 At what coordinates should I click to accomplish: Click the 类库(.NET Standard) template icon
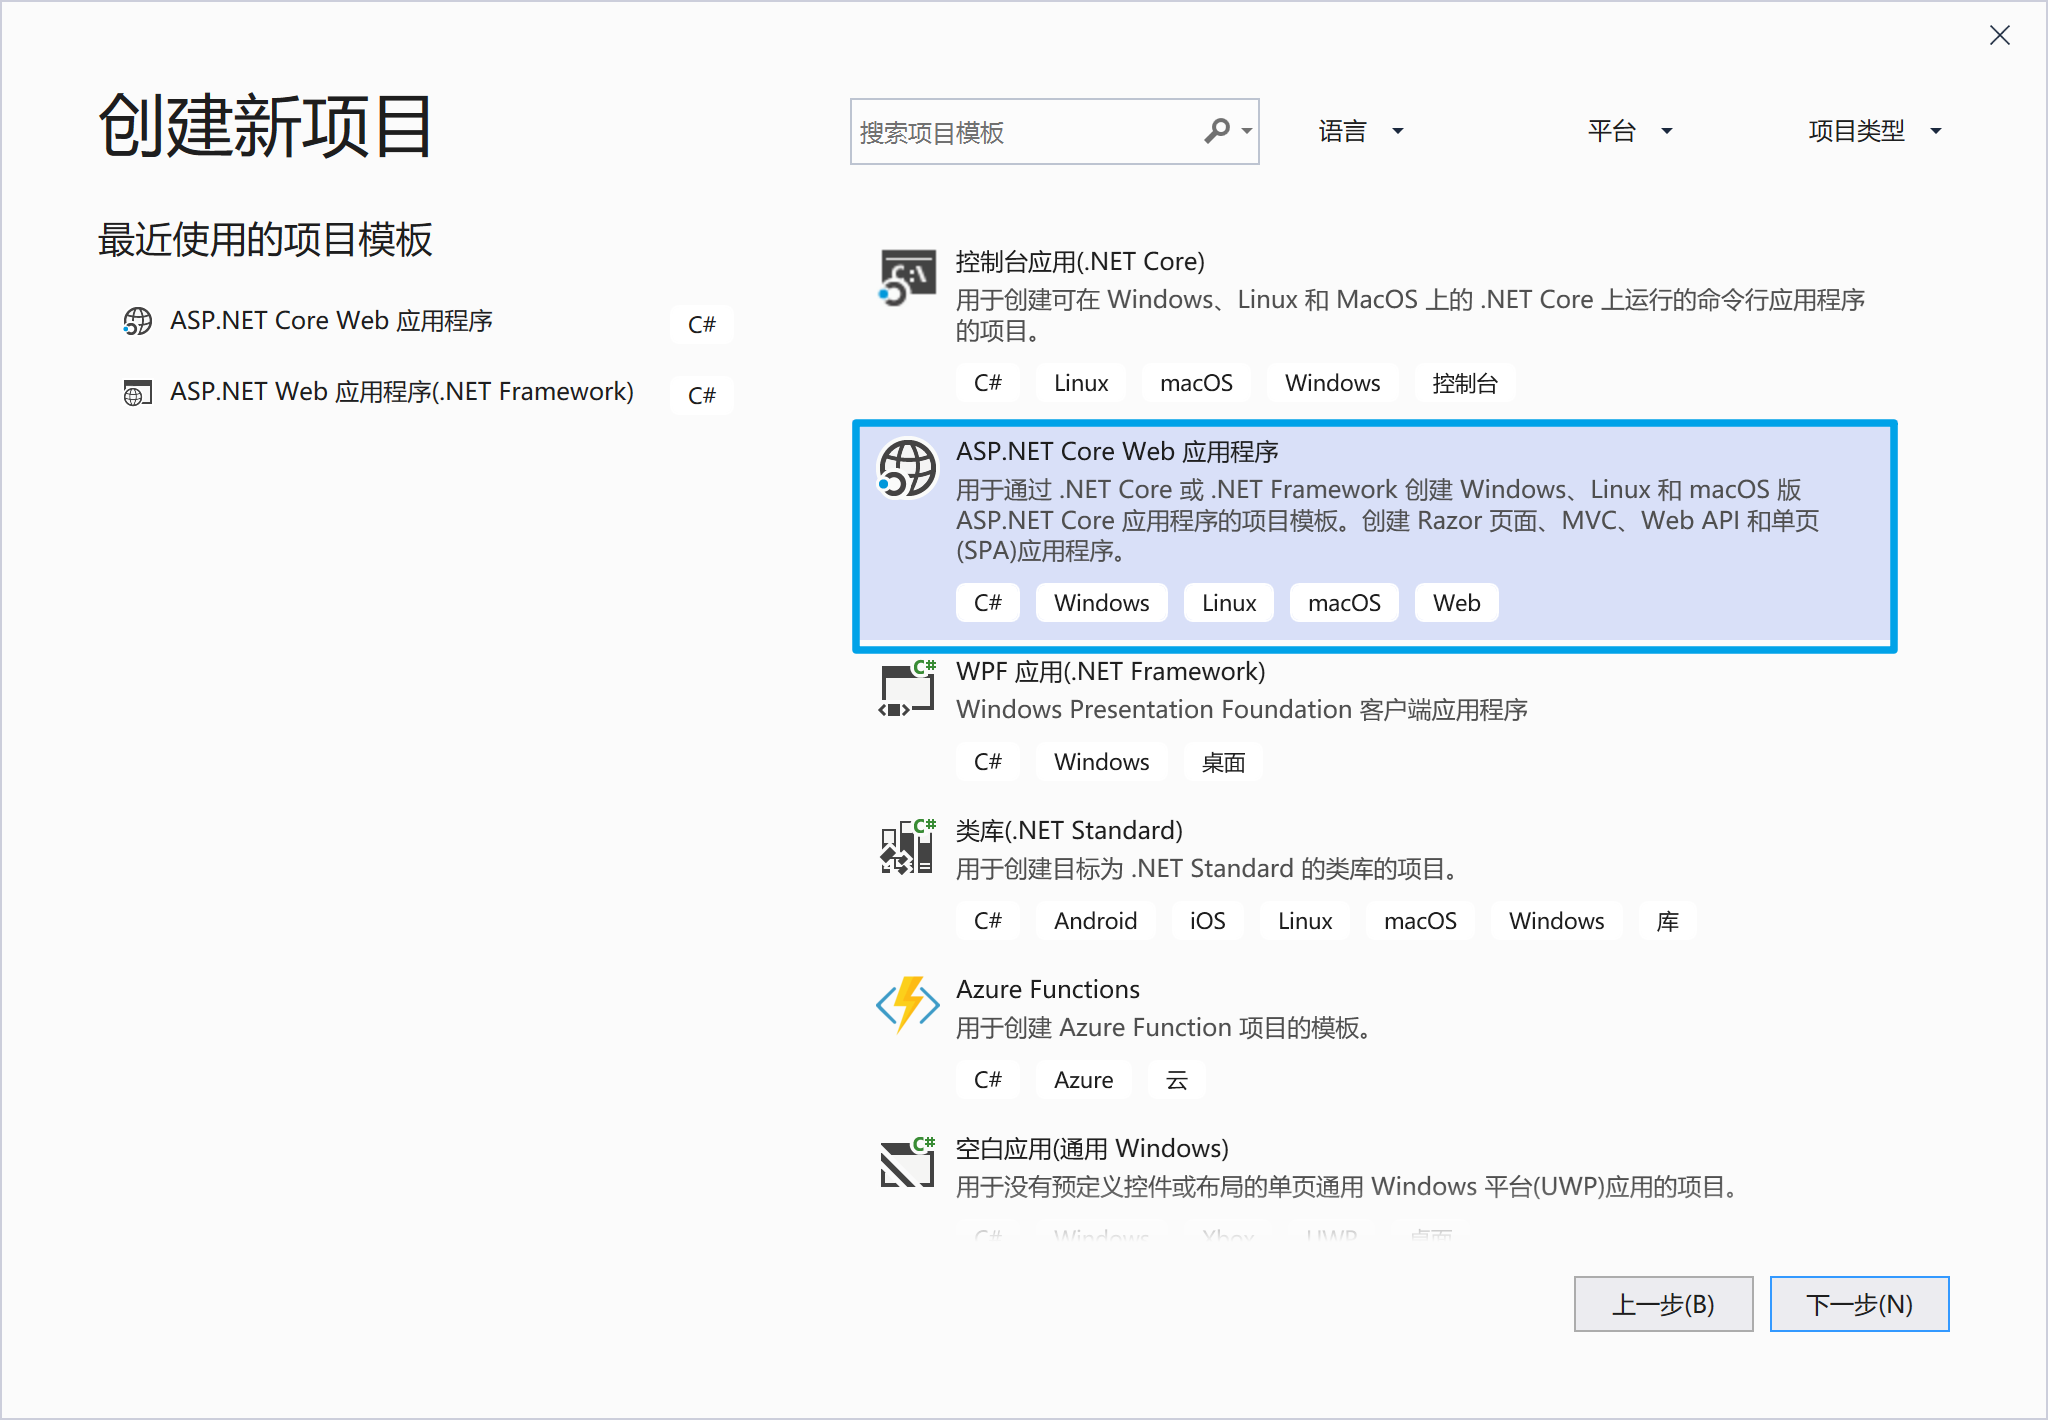tap(905, 848)
